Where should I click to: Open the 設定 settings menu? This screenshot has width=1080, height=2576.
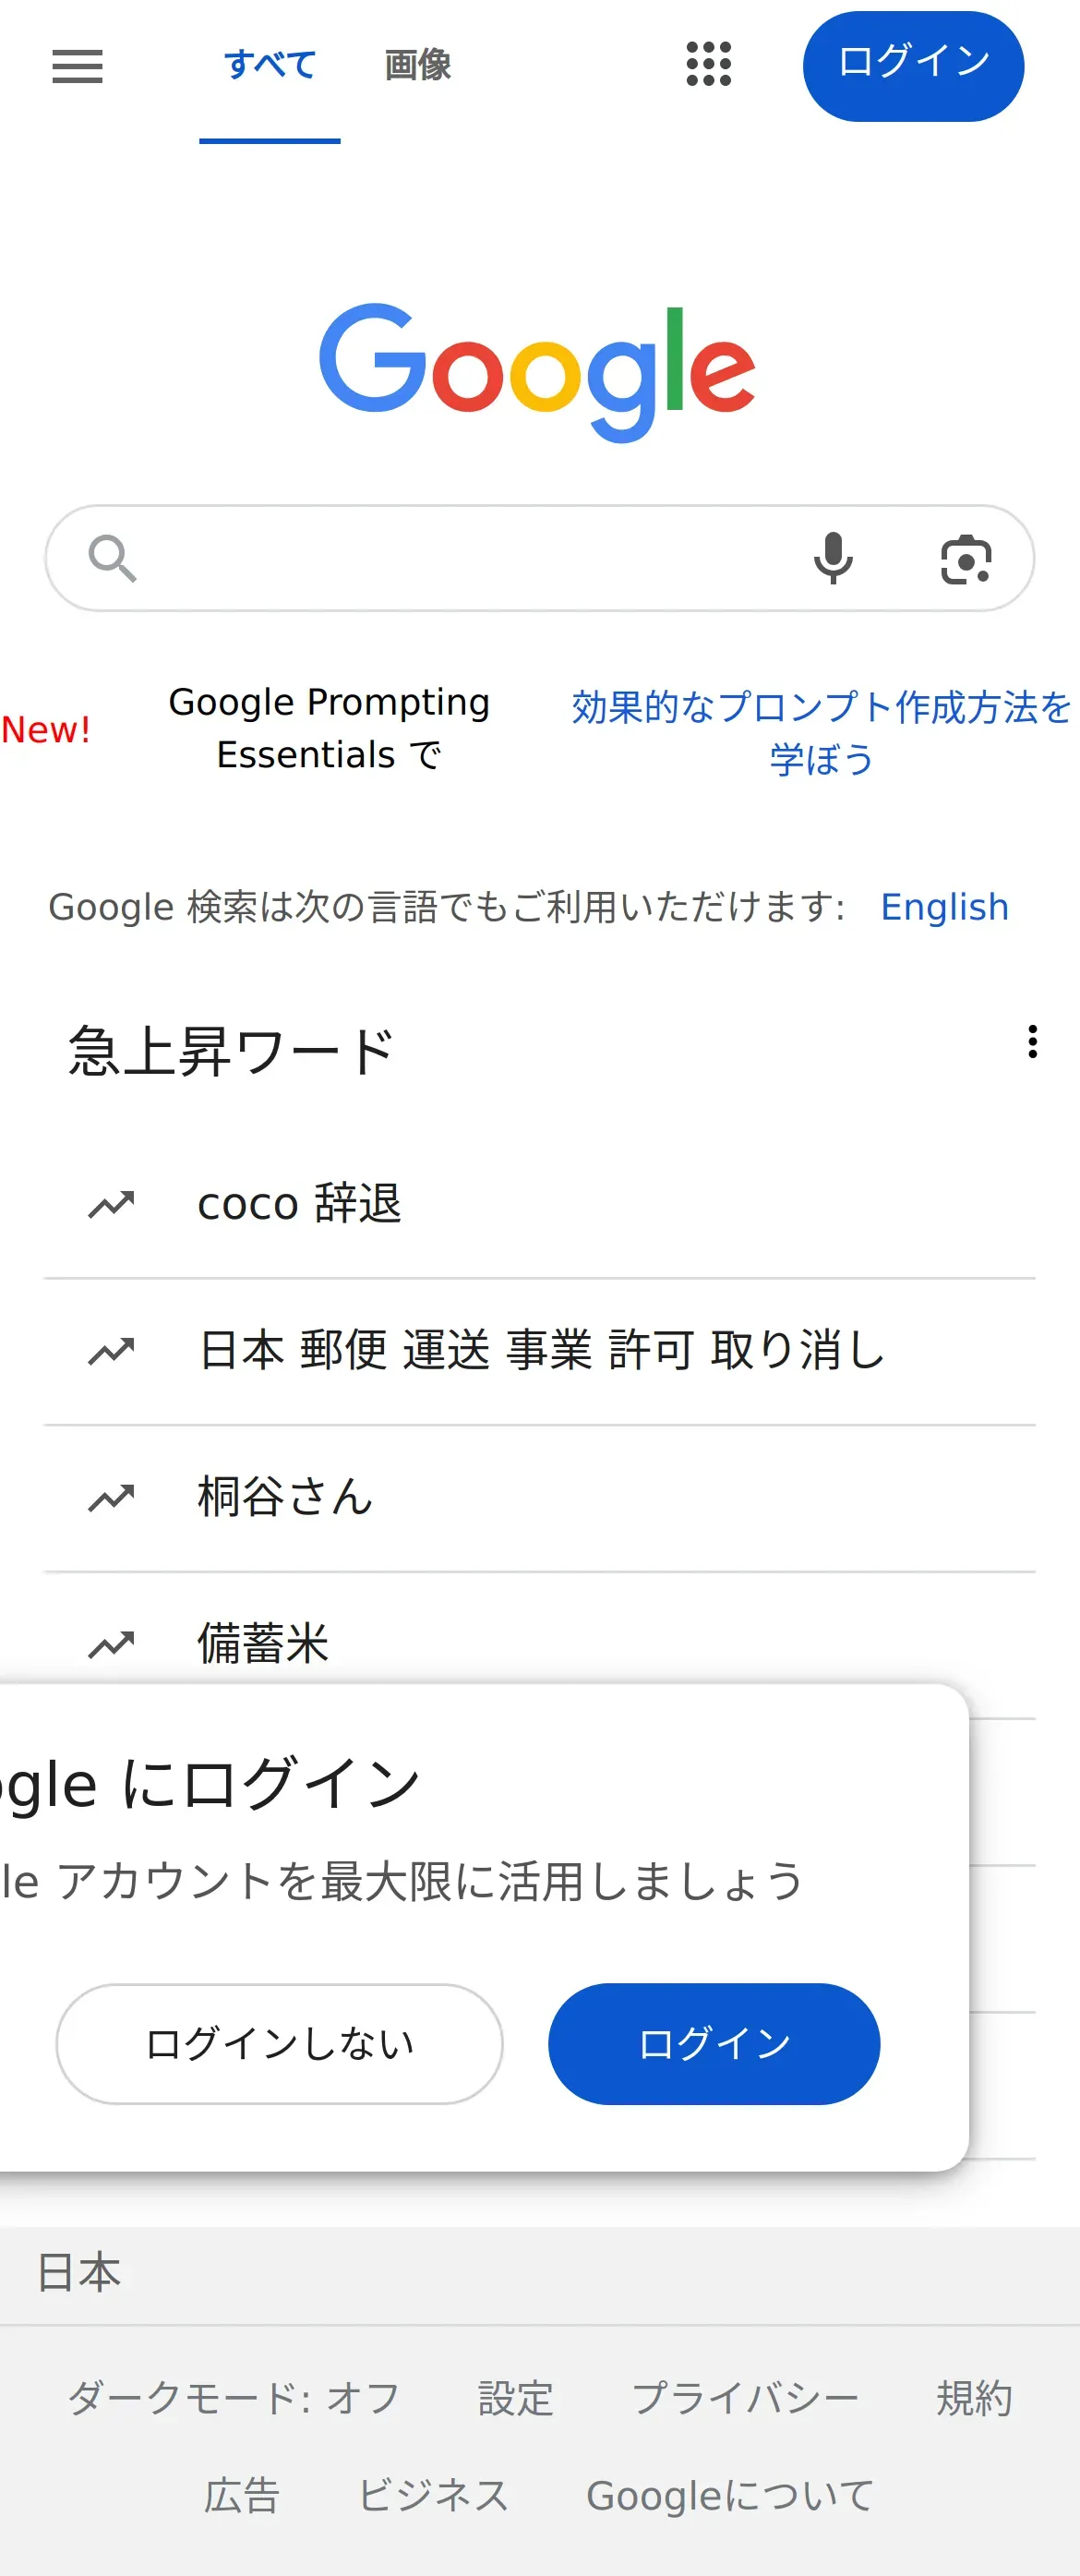point(515,2398)
